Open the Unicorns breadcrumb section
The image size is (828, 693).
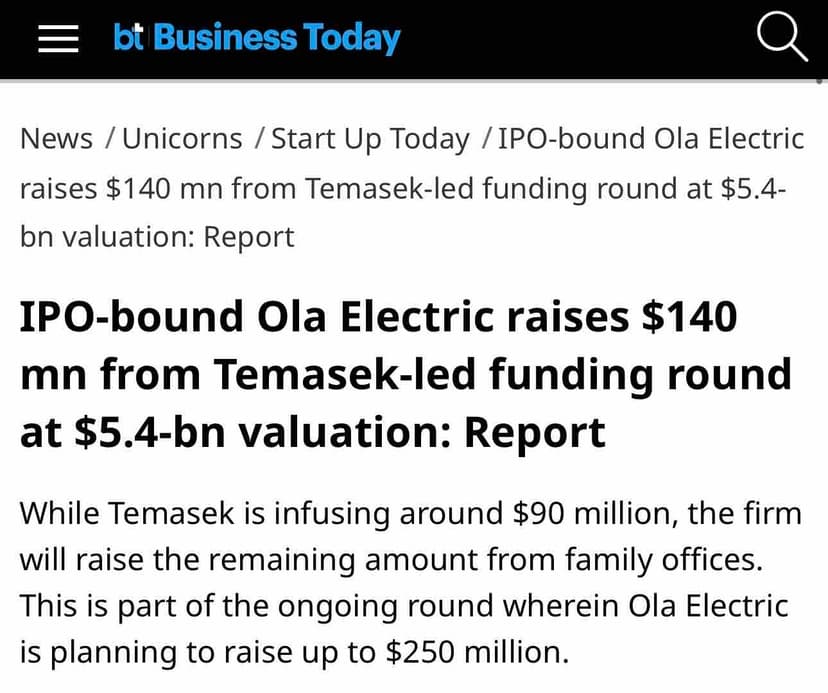click(x=182, y=139)
